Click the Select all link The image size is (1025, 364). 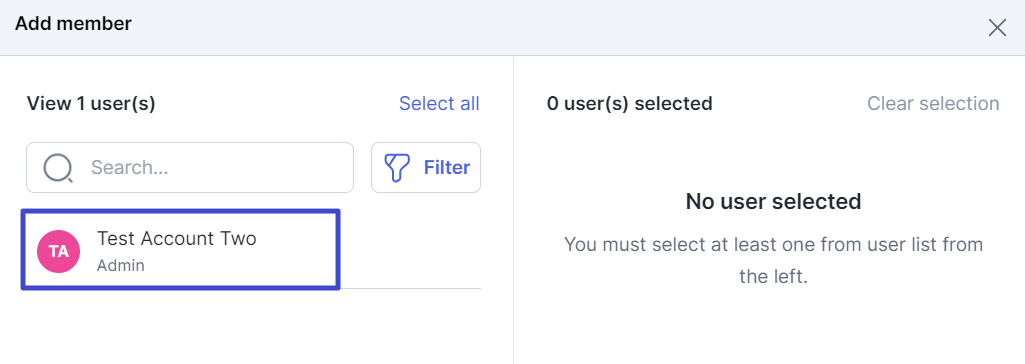pos(439,104)
